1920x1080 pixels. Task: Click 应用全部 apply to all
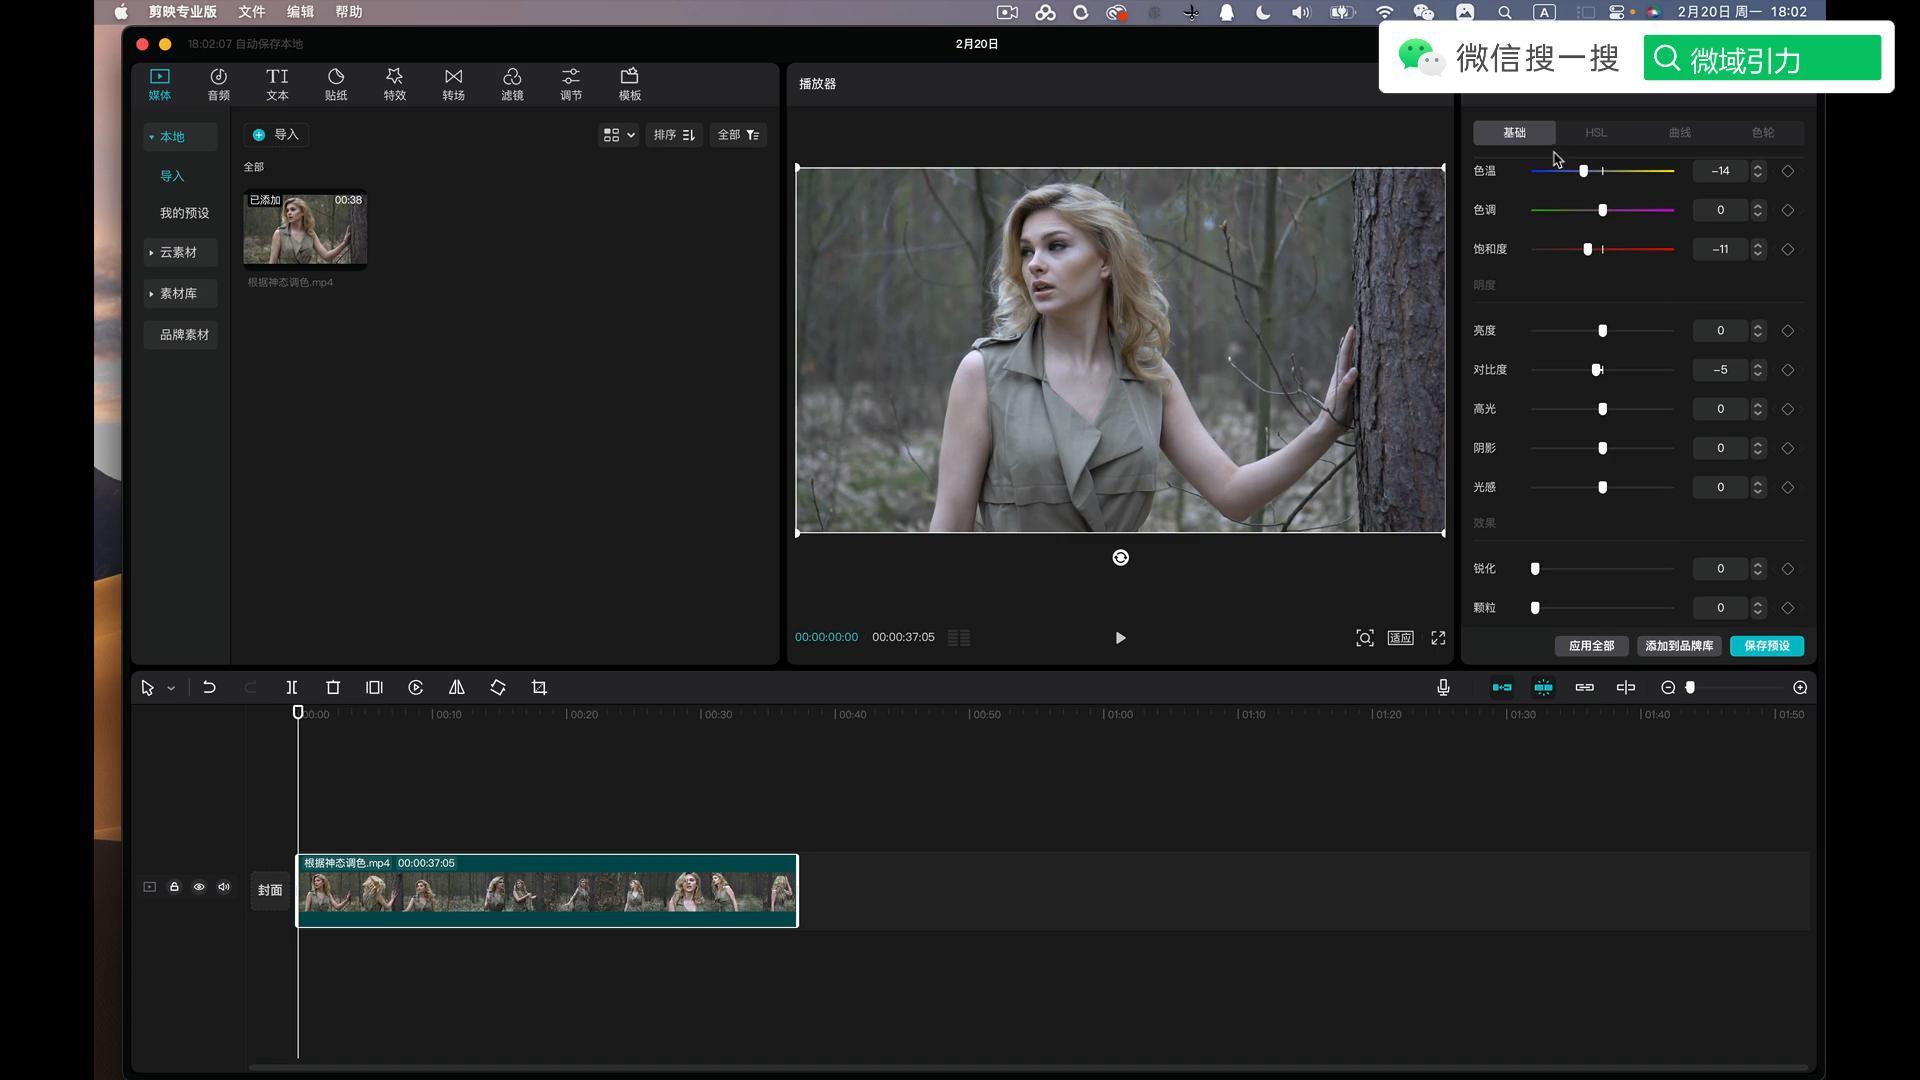click(x=1591, y=646)
